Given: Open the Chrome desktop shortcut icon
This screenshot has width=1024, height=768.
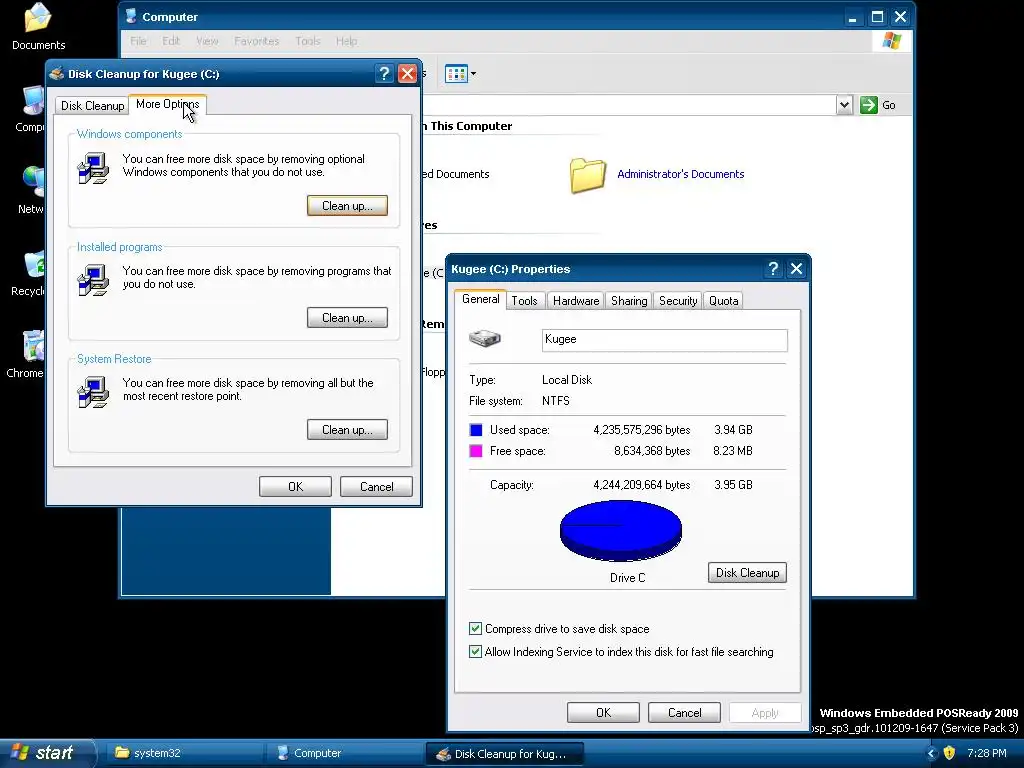Looking at the screenshot, I should [x=34, y=345].
